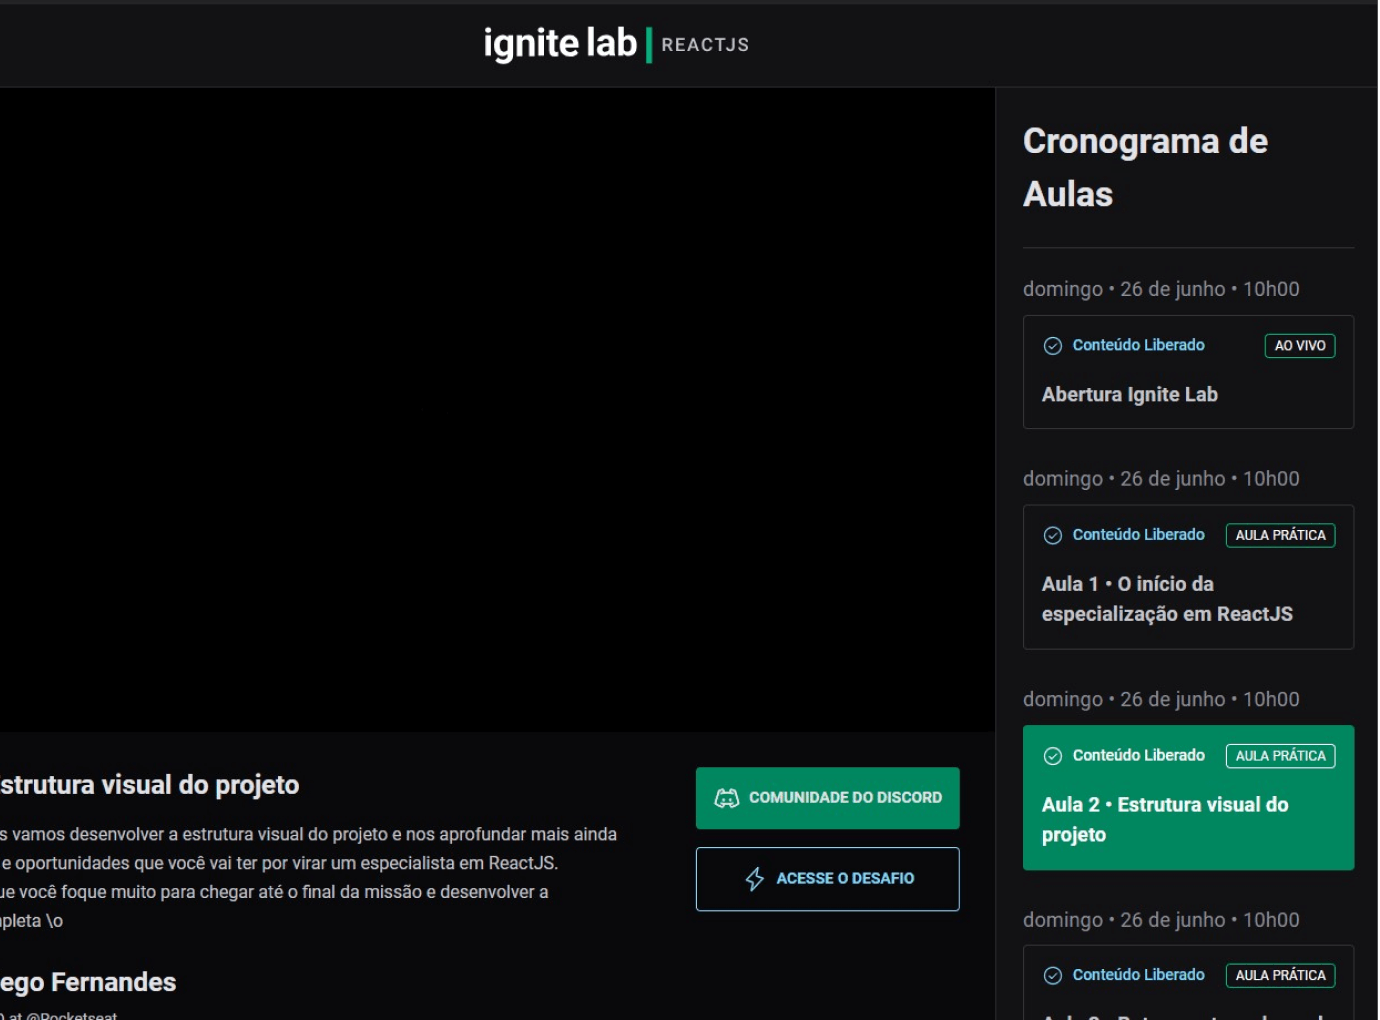Click the Ignite Lab ReactJS logo
The width and height of the screenshot is (1380, 1020).
click(616, 44)
